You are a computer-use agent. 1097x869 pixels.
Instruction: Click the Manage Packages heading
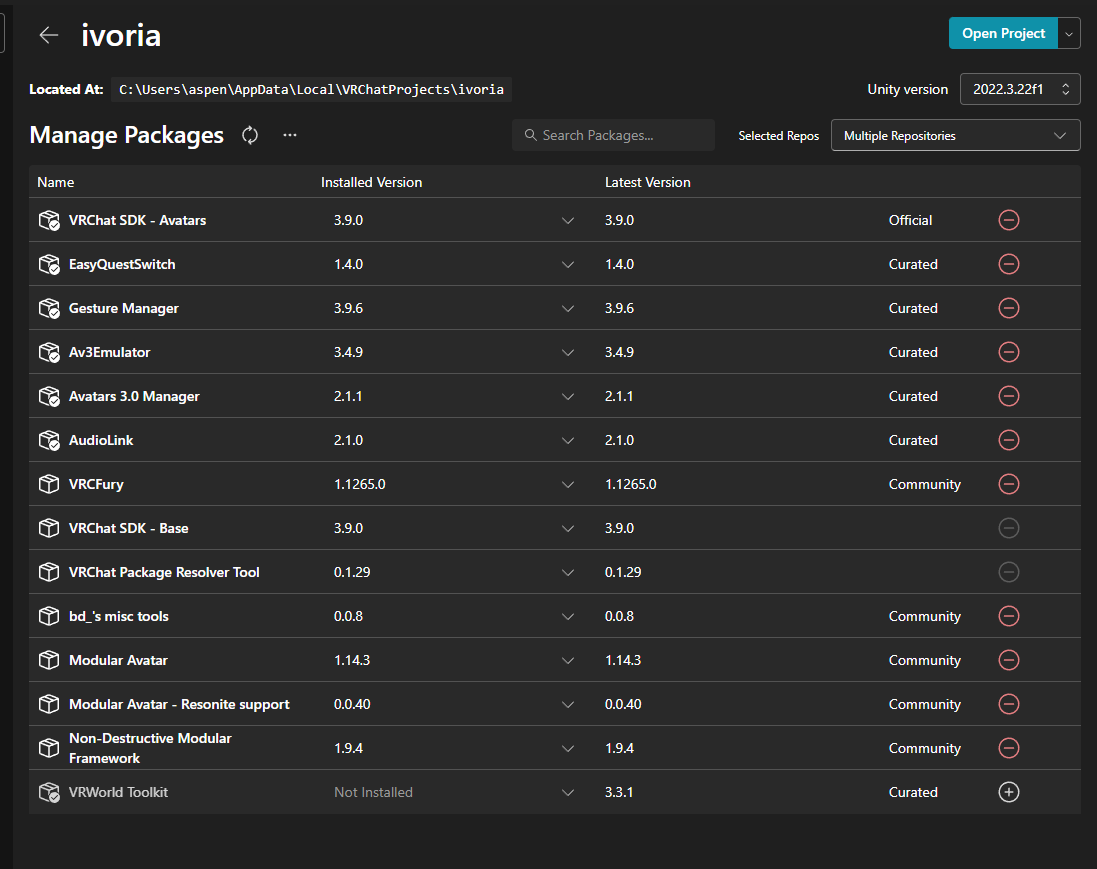pos(127,135)
